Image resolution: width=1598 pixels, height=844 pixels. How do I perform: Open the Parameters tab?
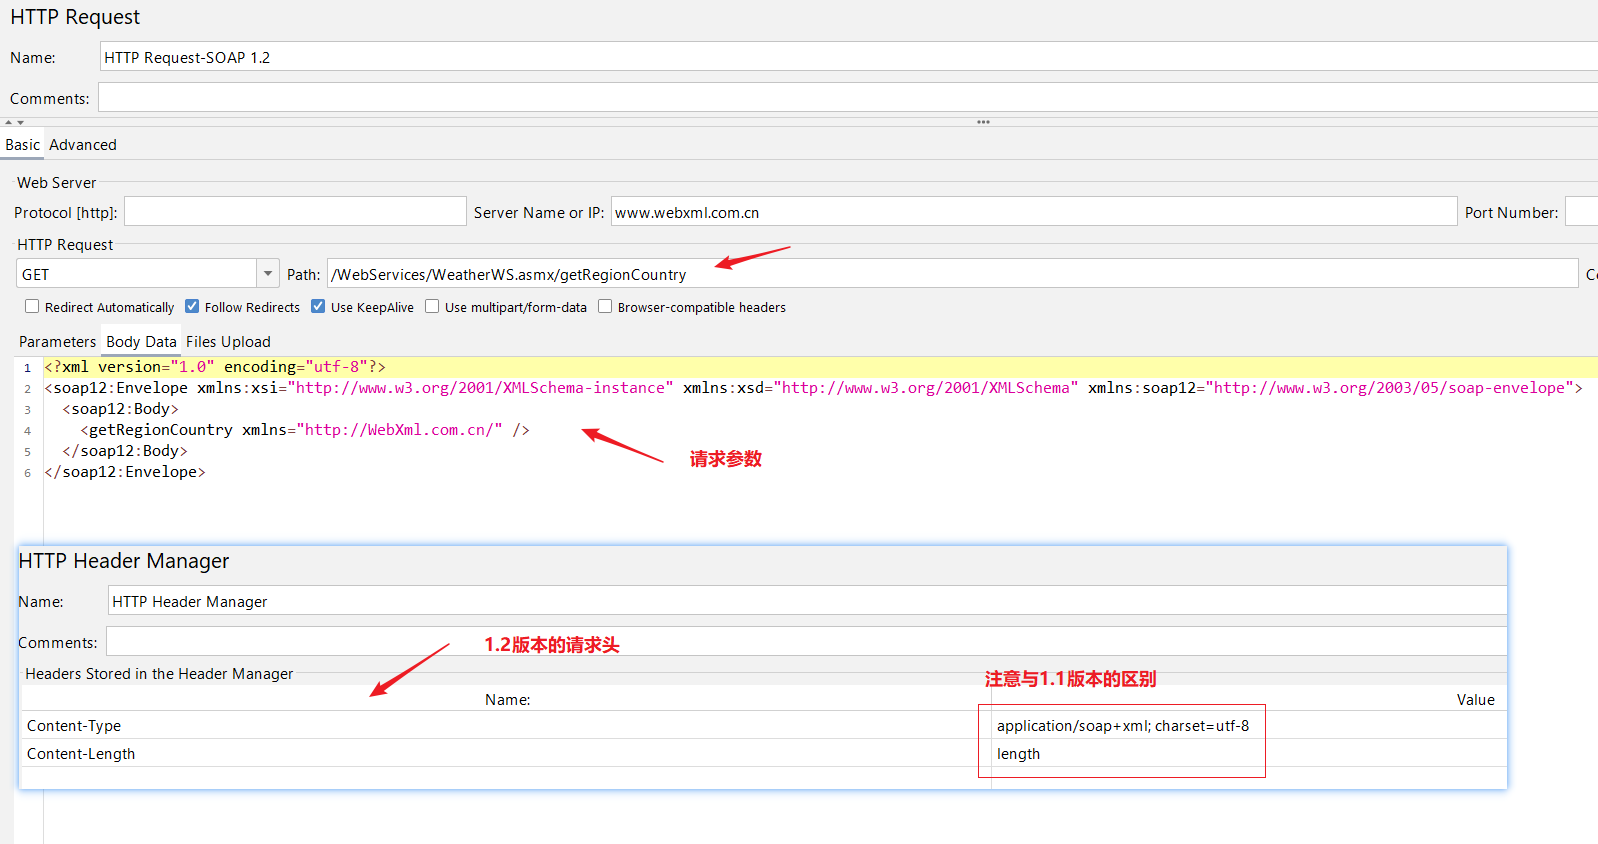pyautogui.click(x=57, y=342)
